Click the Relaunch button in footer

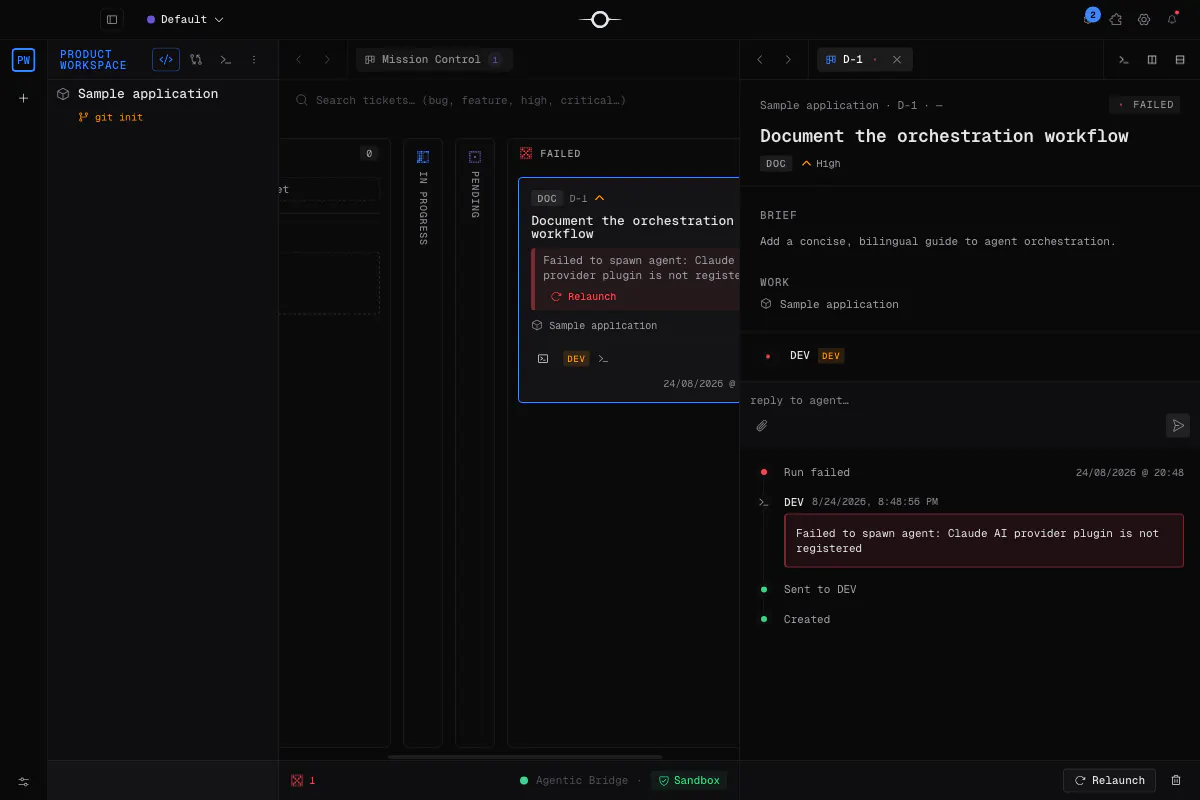tap(1110, 780)
